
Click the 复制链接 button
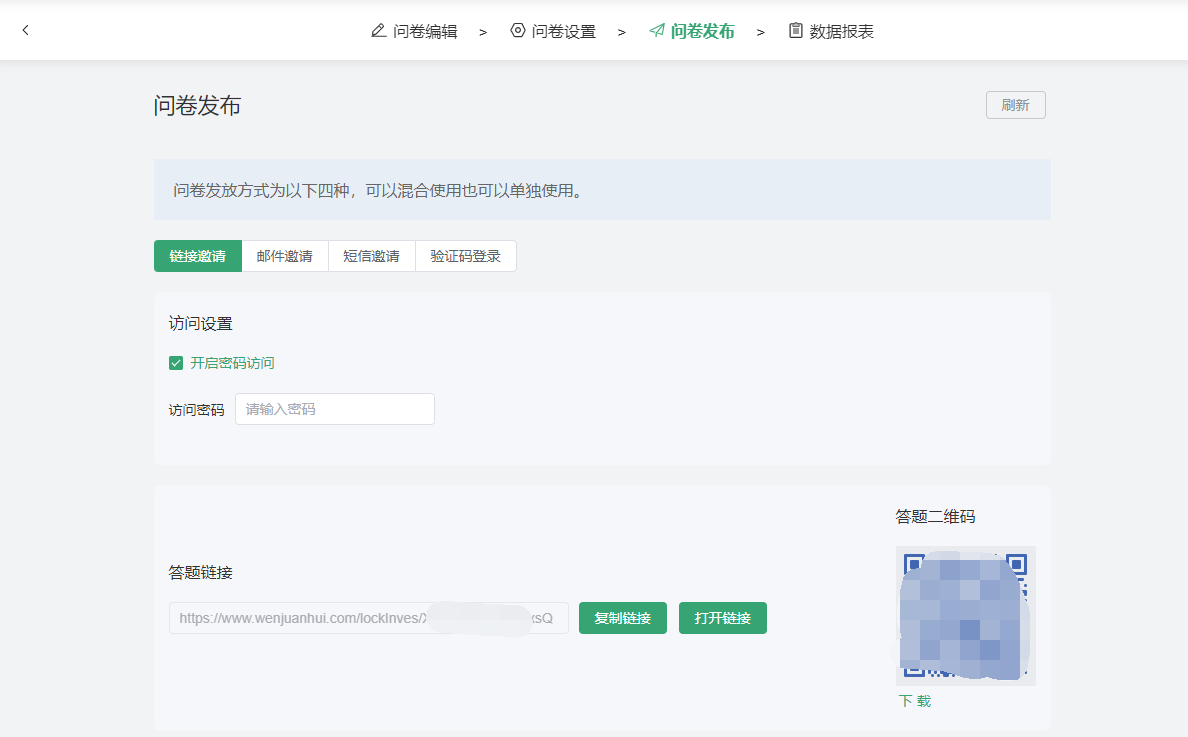click(623, 618)
